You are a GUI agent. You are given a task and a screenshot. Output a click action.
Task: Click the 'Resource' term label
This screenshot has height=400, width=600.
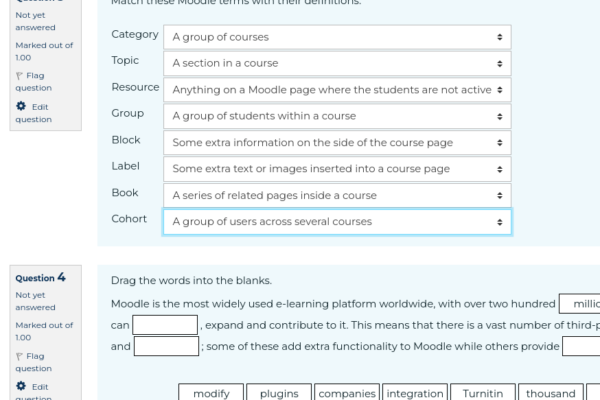coord(135,87)
